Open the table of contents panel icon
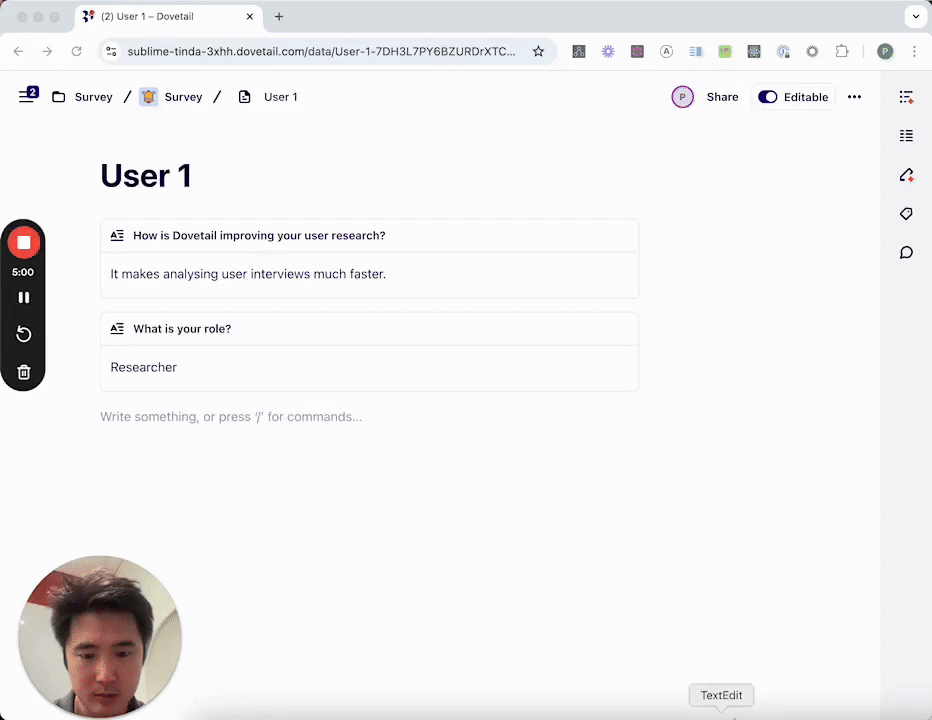The width and height of the screenshot is (932, 720). pos(906,97)
